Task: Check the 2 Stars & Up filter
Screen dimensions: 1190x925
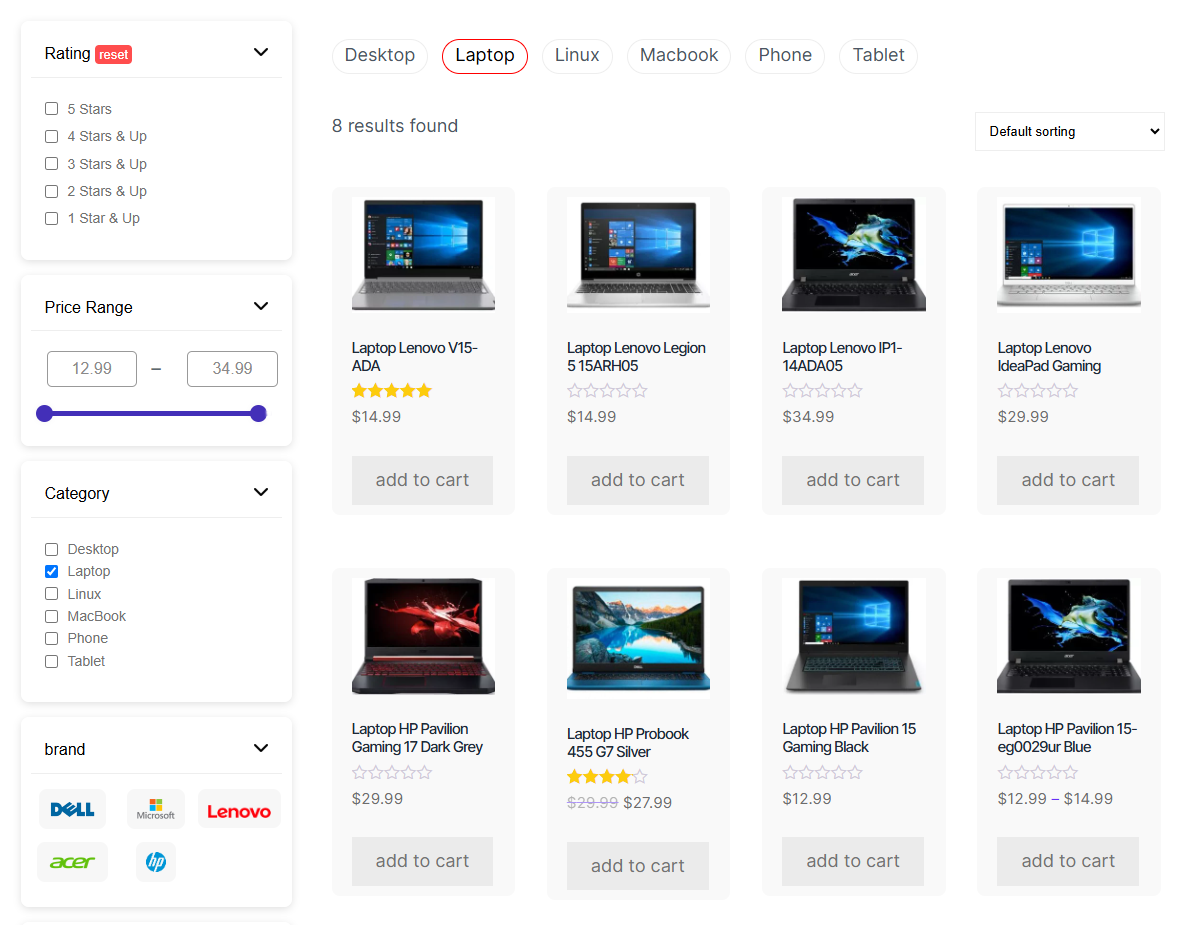Action: tap(52, 191)
